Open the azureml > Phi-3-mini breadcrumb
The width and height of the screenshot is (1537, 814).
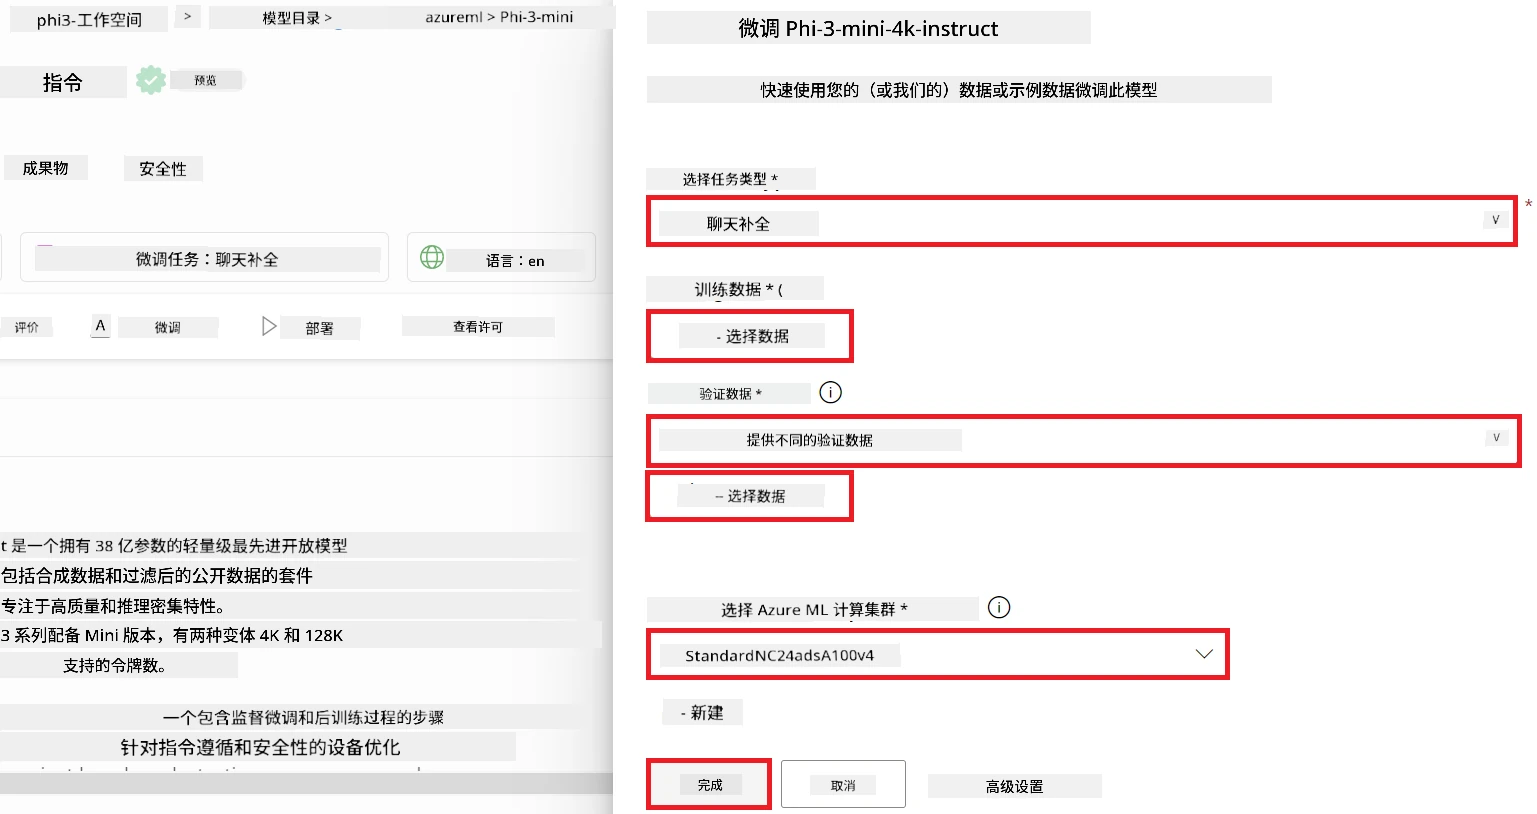tap(499, 17)
